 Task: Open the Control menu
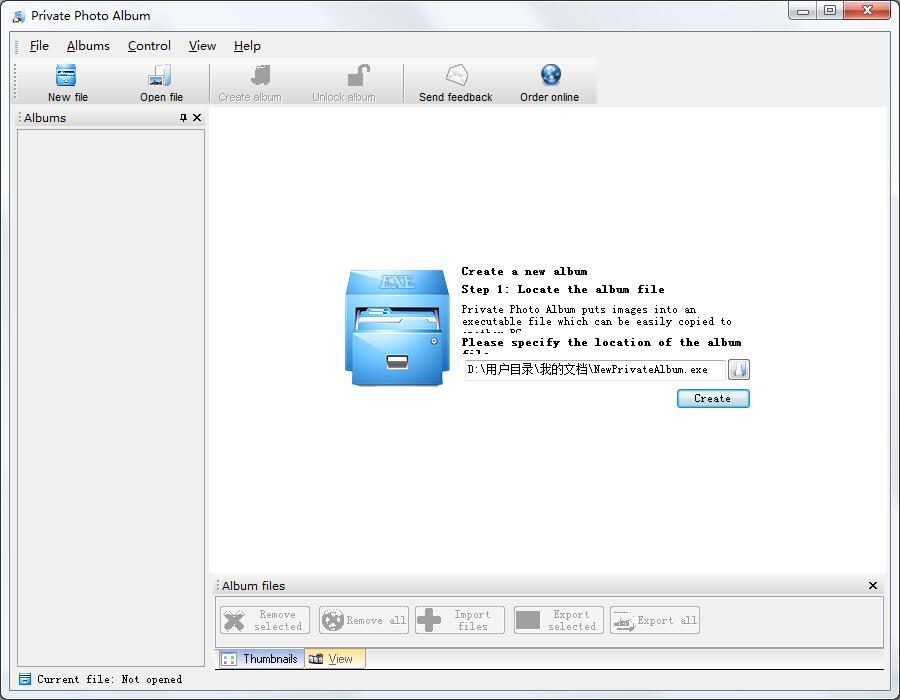149,46
